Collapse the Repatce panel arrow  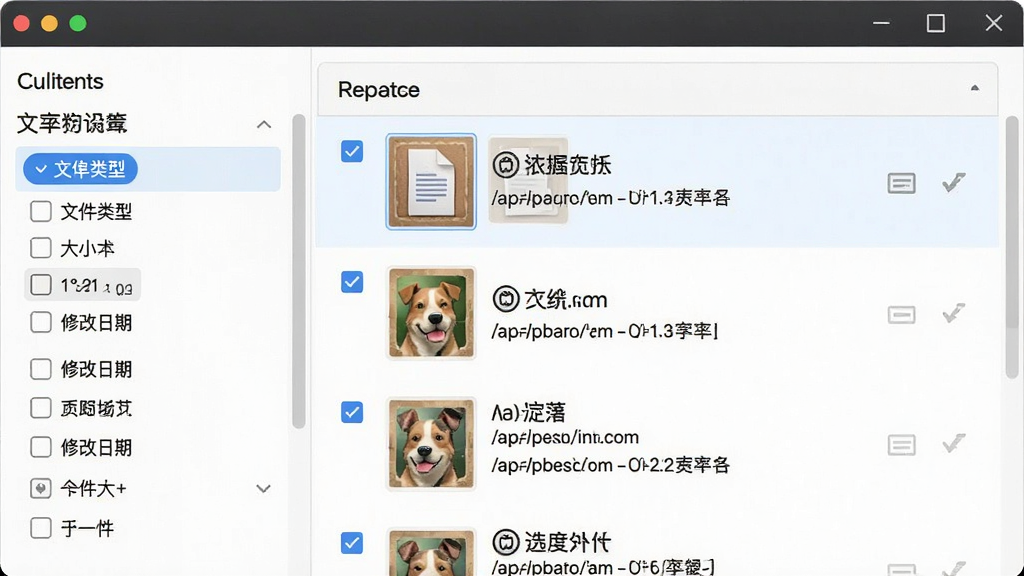[x=974, y=88]
